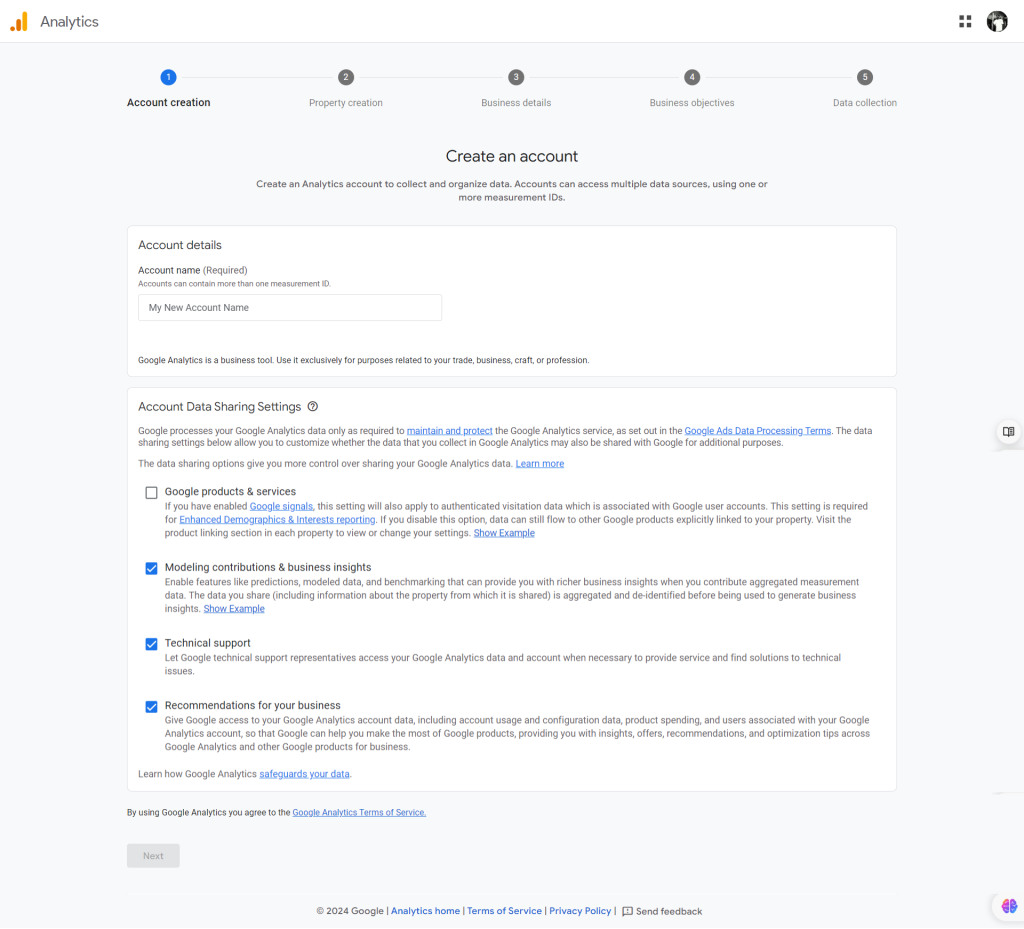Open the user profile avatar
Screen dimensions: 1024x929
pos(997,21)
